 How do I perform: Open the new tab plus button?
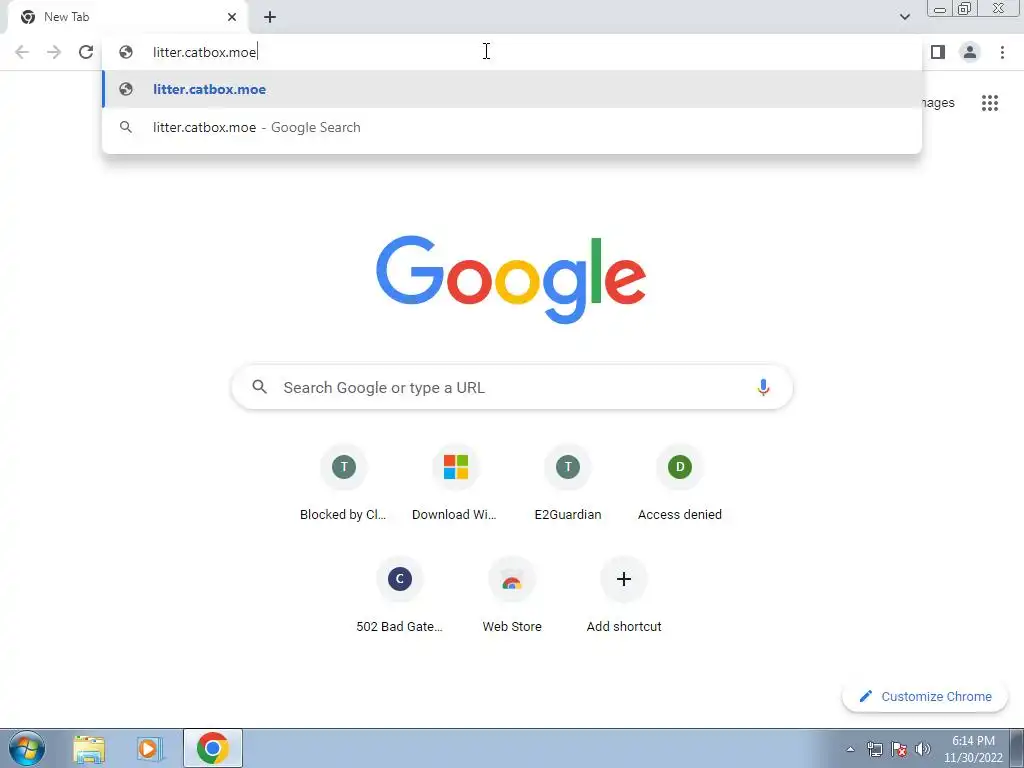tap(270, 17)
